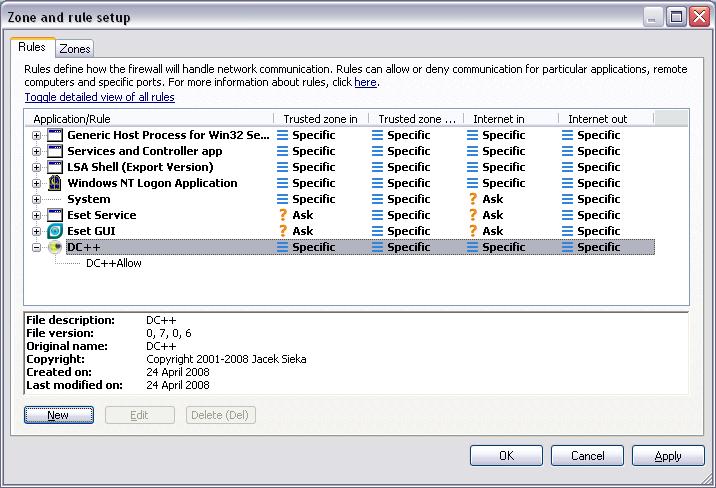Click Eset Service Trusted zone in Ask icon
The image size is (716, 488).
283,215
